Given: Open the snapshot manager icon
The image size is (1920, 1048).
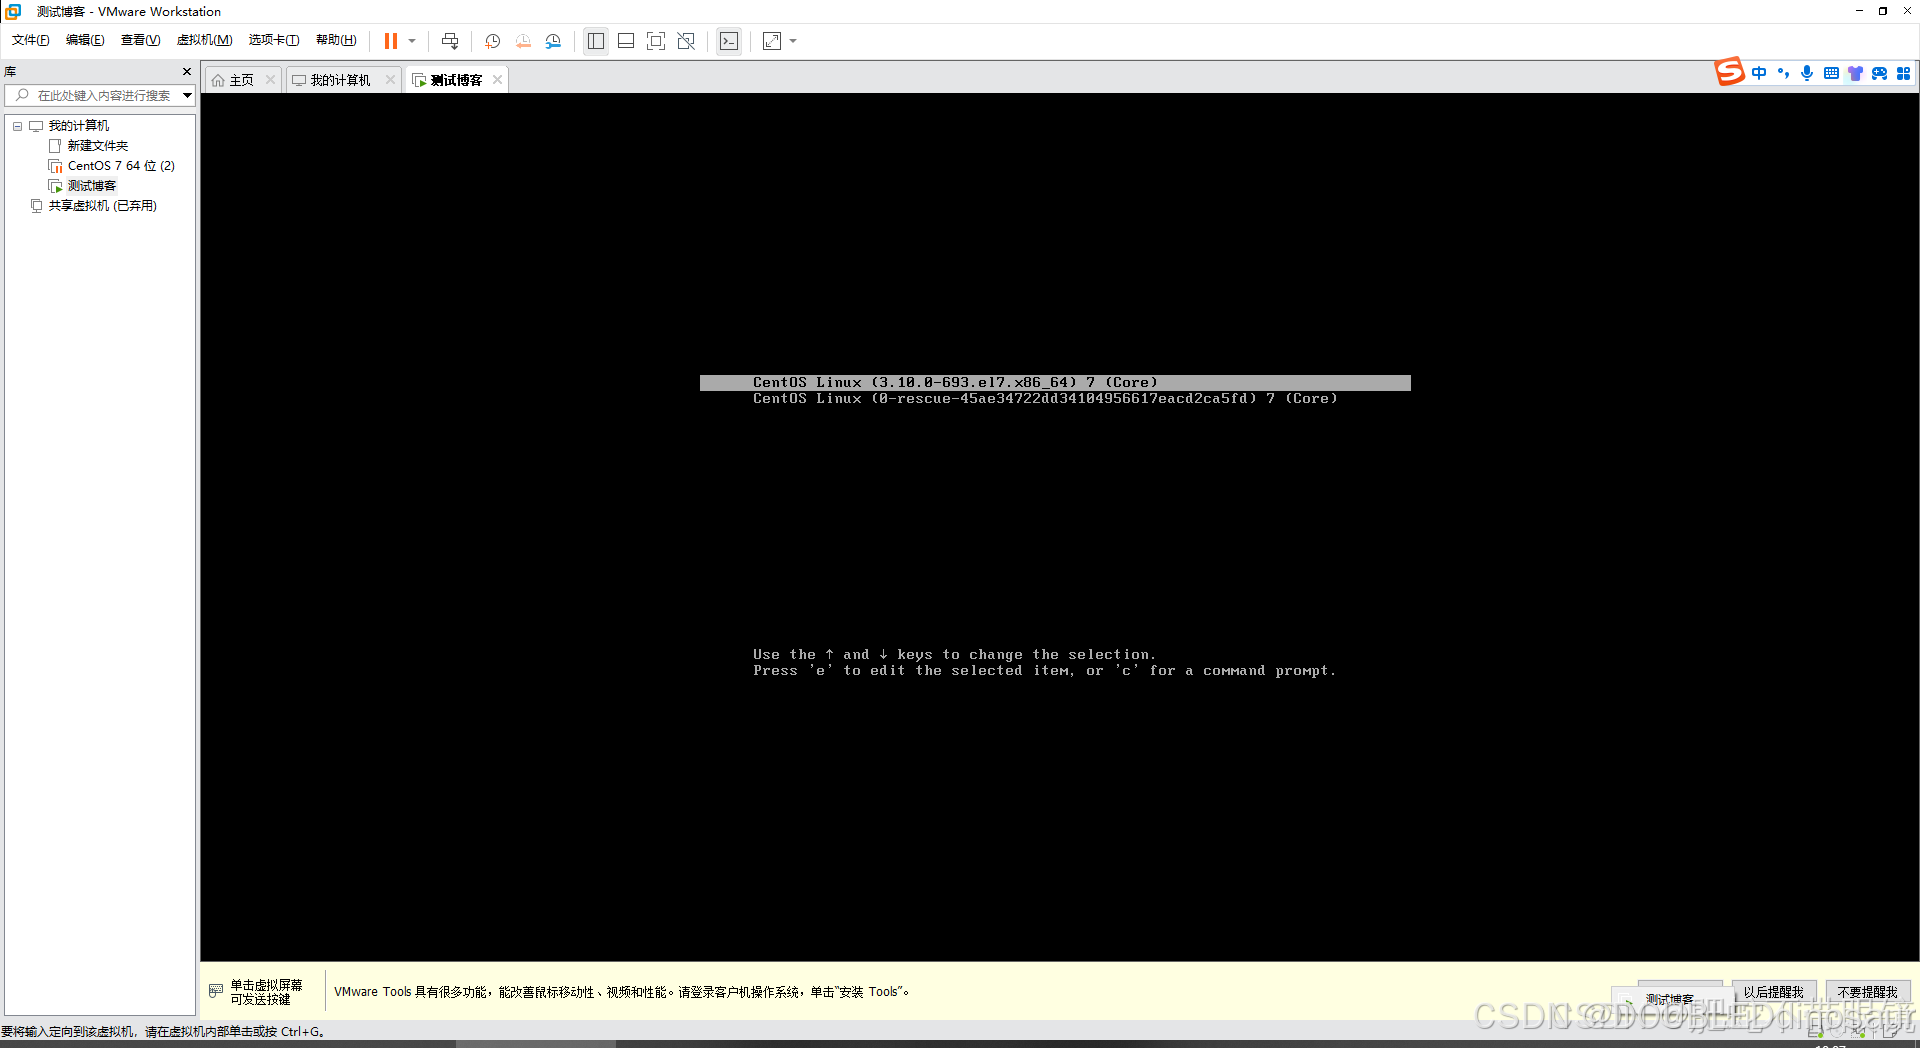Looking at the screenshot, I should [x=553, y=41].
